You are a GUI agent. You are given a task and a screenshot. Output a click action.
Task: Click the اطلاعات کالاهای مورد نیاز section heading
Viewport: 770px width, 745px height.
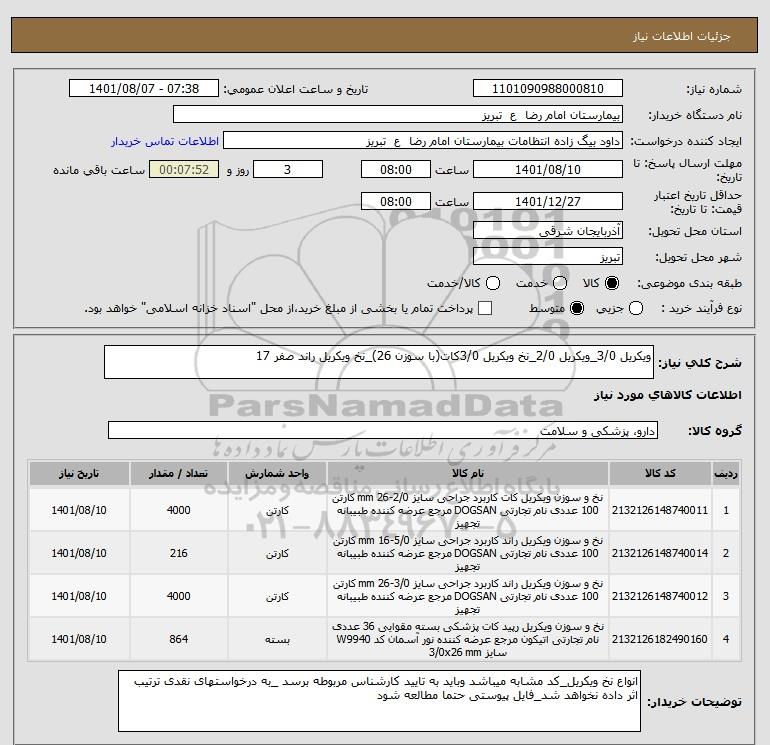(668, 395)
